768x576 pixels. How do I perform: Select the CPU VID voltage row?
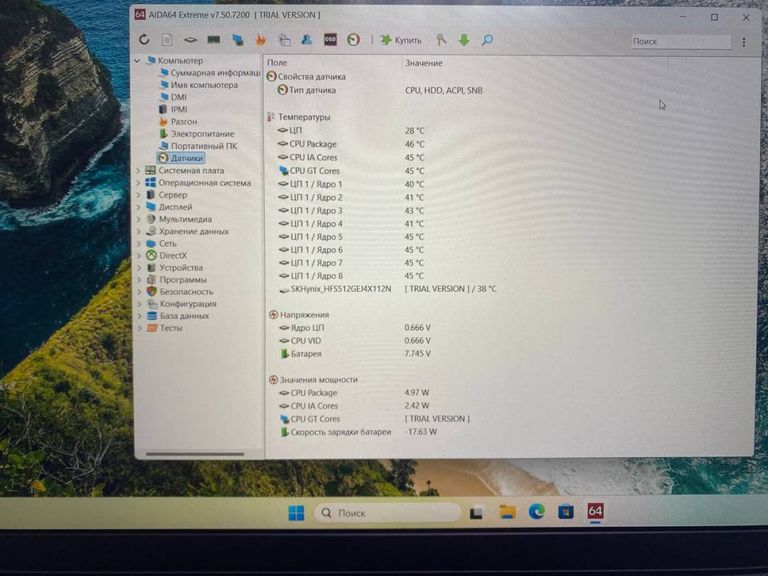pyautogui.click(x=355, y=340)
